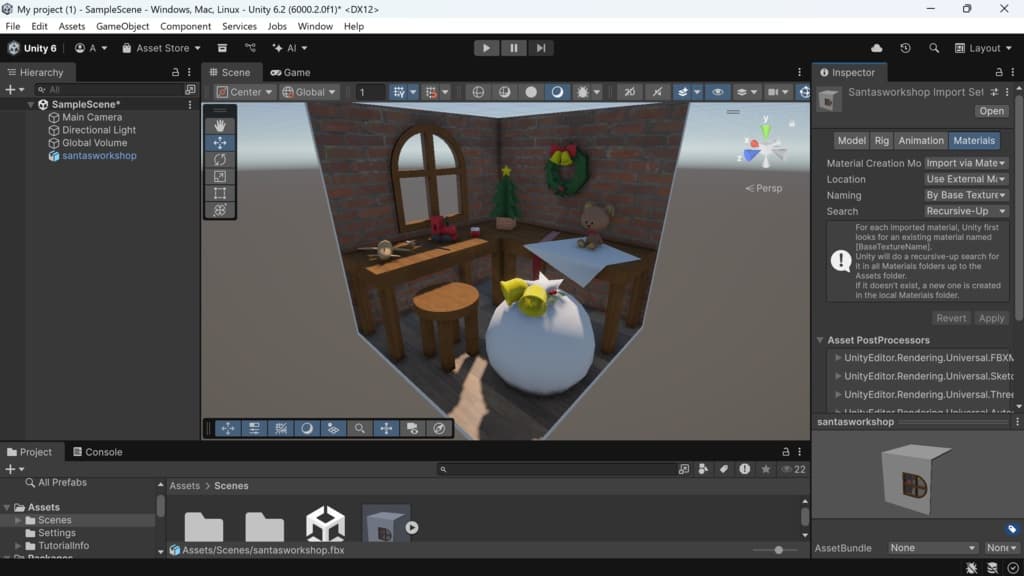Open the GameObject menu

coord(122,26)
